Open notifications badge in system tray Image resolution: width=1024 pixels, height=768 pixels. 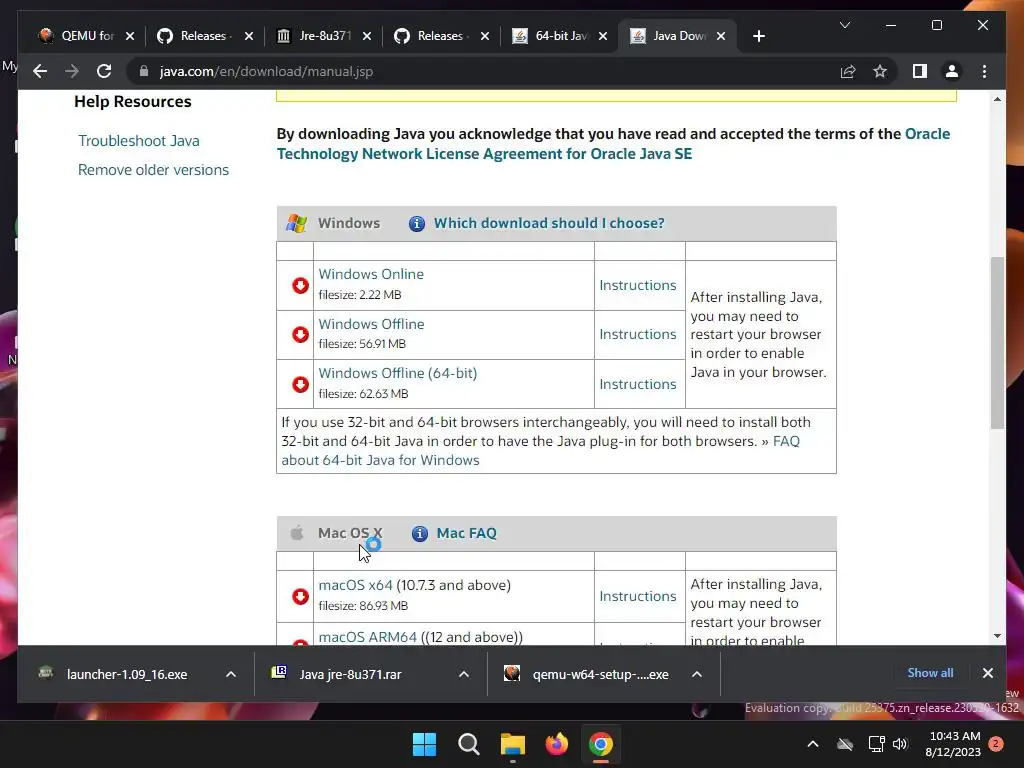tap(996, 744)
